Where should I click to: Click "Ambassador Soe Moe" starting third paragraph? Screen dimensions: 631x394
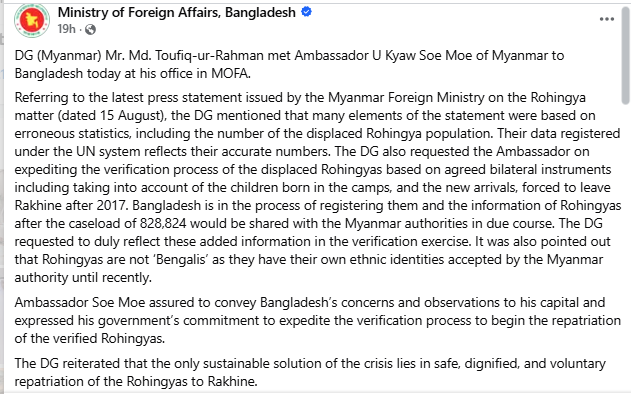tap(80, 303)
